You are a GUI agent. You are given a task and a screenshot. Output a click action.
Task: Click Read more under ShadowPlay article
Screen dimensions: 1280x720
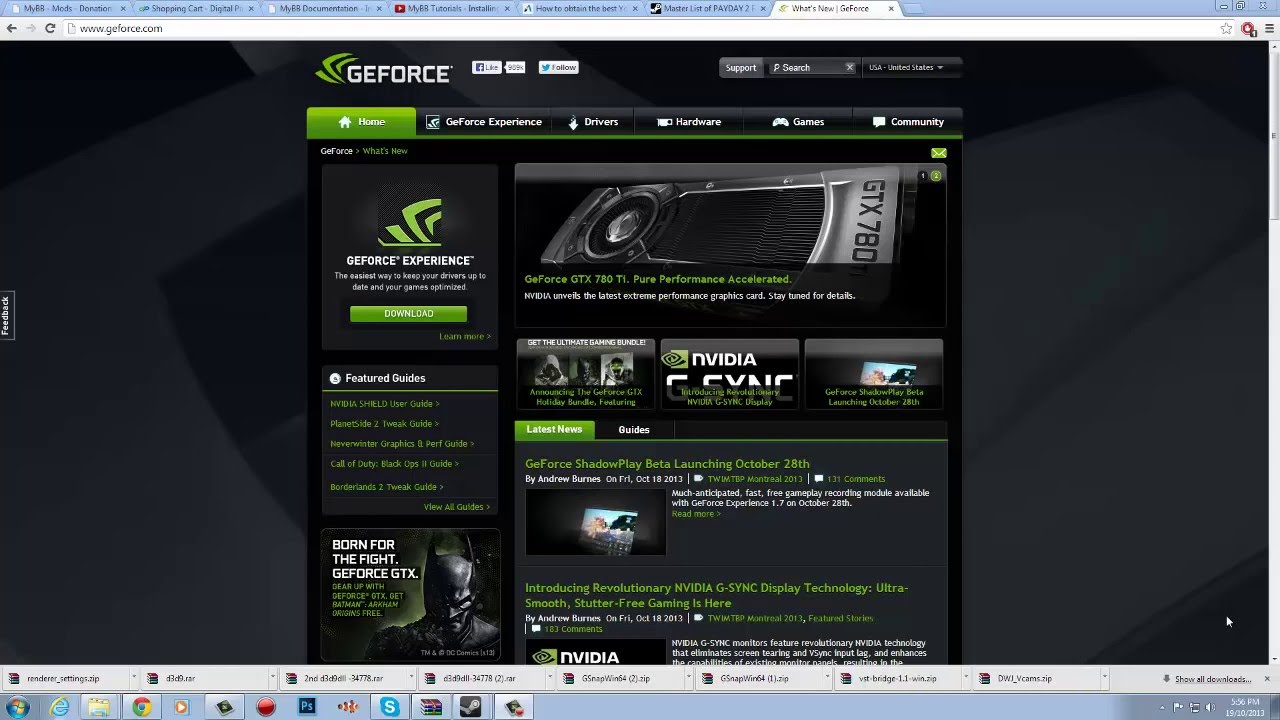(696, 514)
